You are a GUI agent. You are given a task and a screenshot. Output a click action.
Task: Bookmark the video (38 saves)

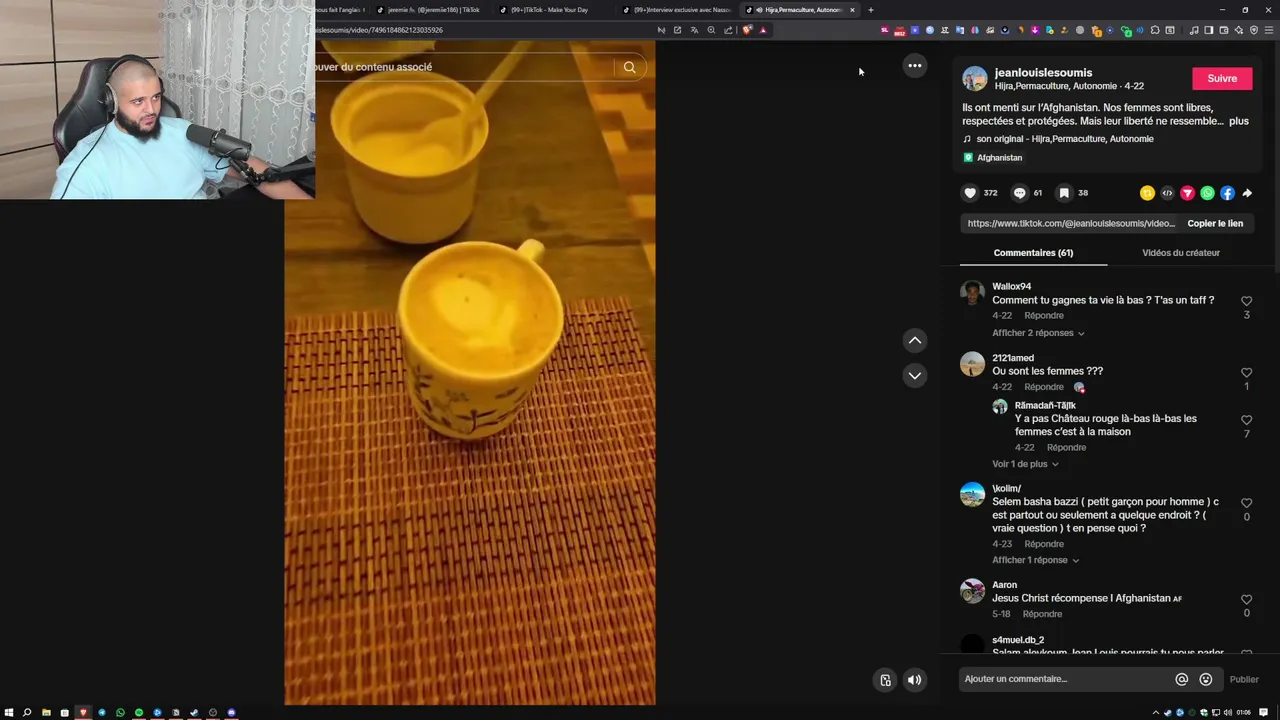pos(1064,193)
